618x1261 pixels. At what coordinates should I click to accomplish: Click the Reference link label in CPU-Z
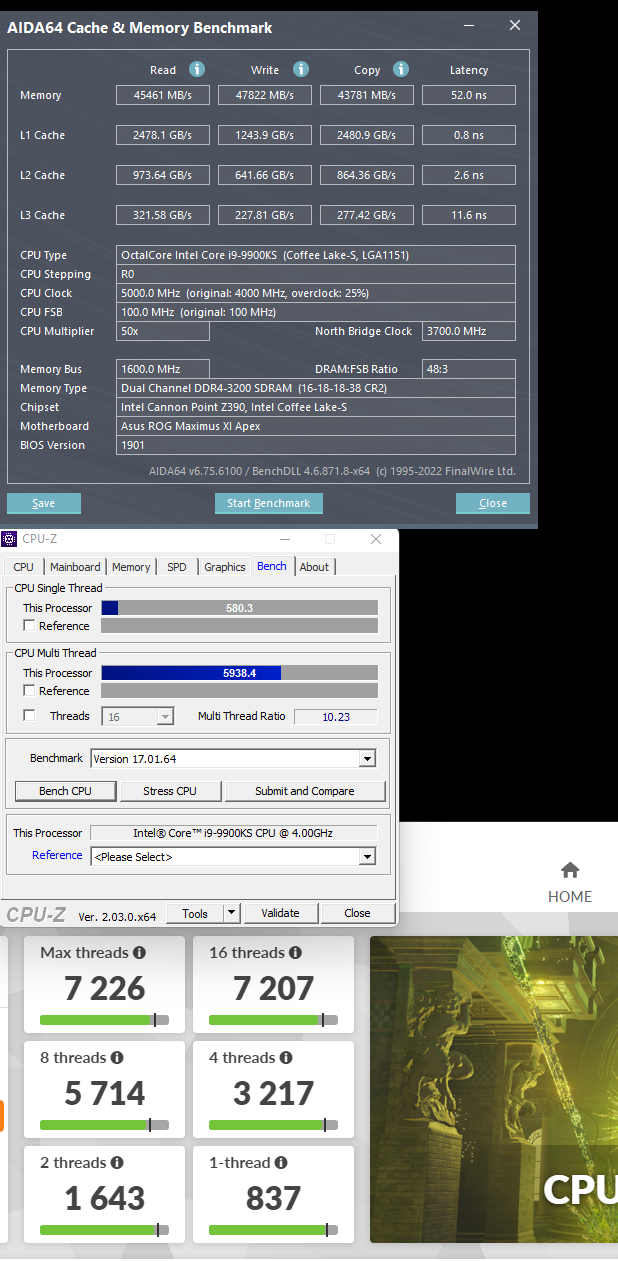pyautogui.click(x=57, y=855)
